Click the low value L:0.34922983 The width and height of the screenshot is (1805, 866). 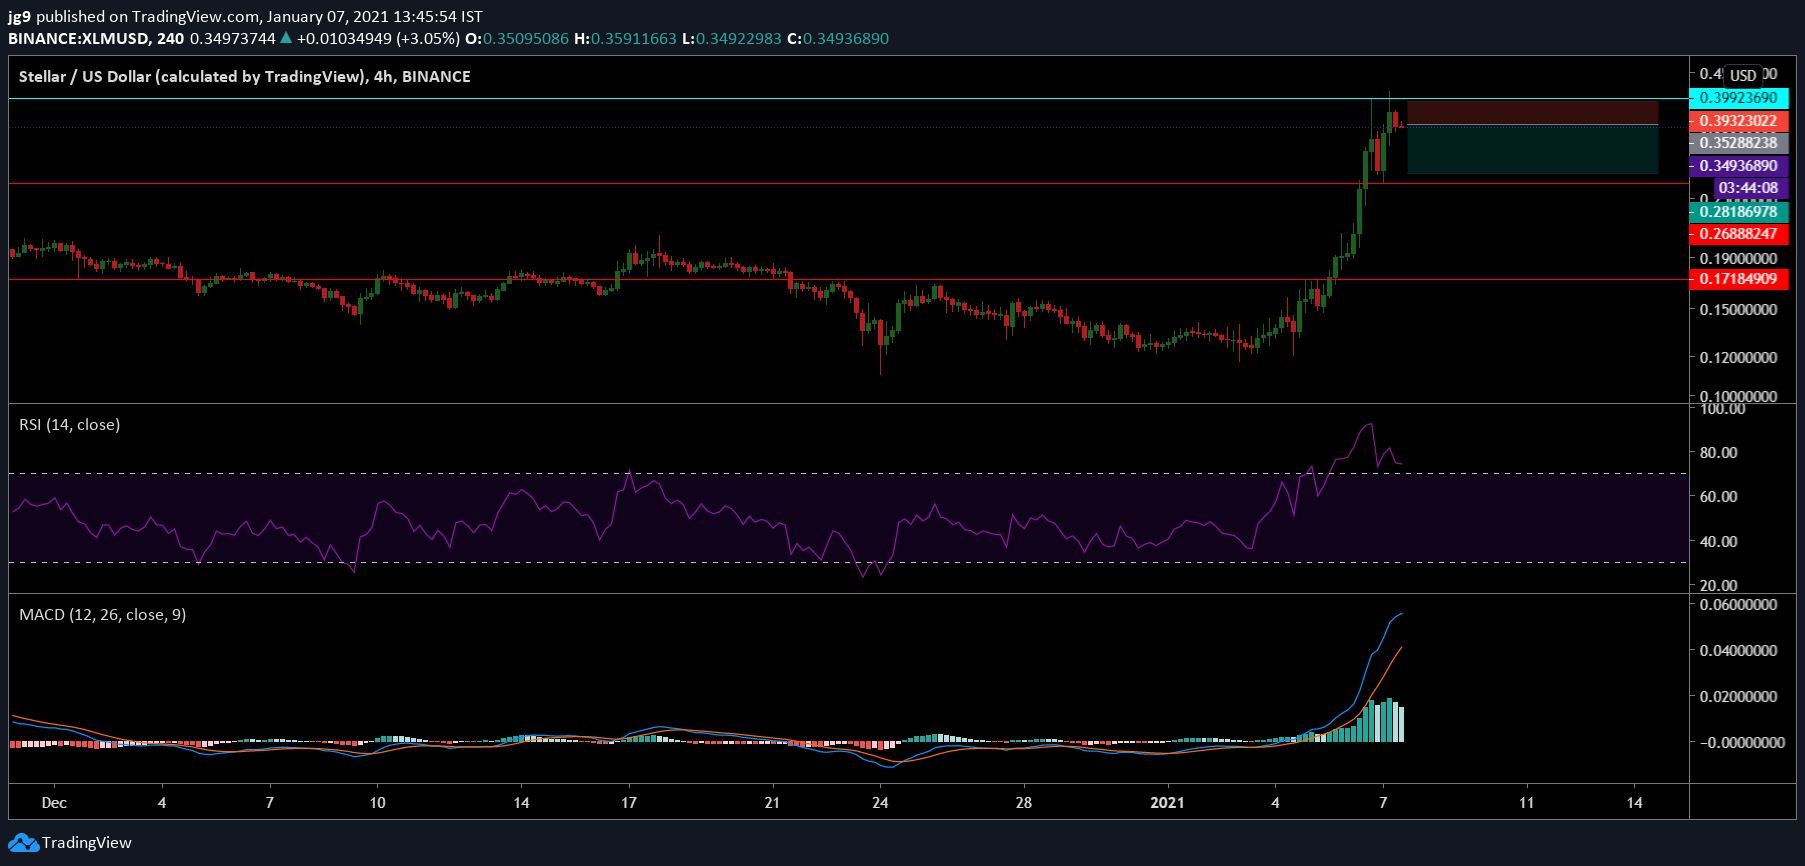click(732, 39)
